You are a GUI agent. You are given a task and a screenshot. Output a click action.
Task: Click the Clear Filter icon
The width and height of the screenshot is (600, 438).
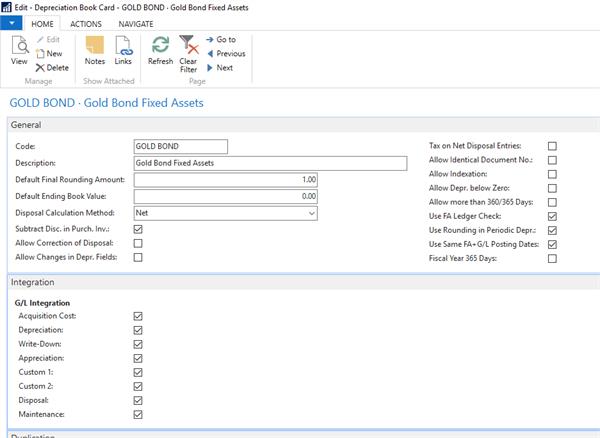188,49
